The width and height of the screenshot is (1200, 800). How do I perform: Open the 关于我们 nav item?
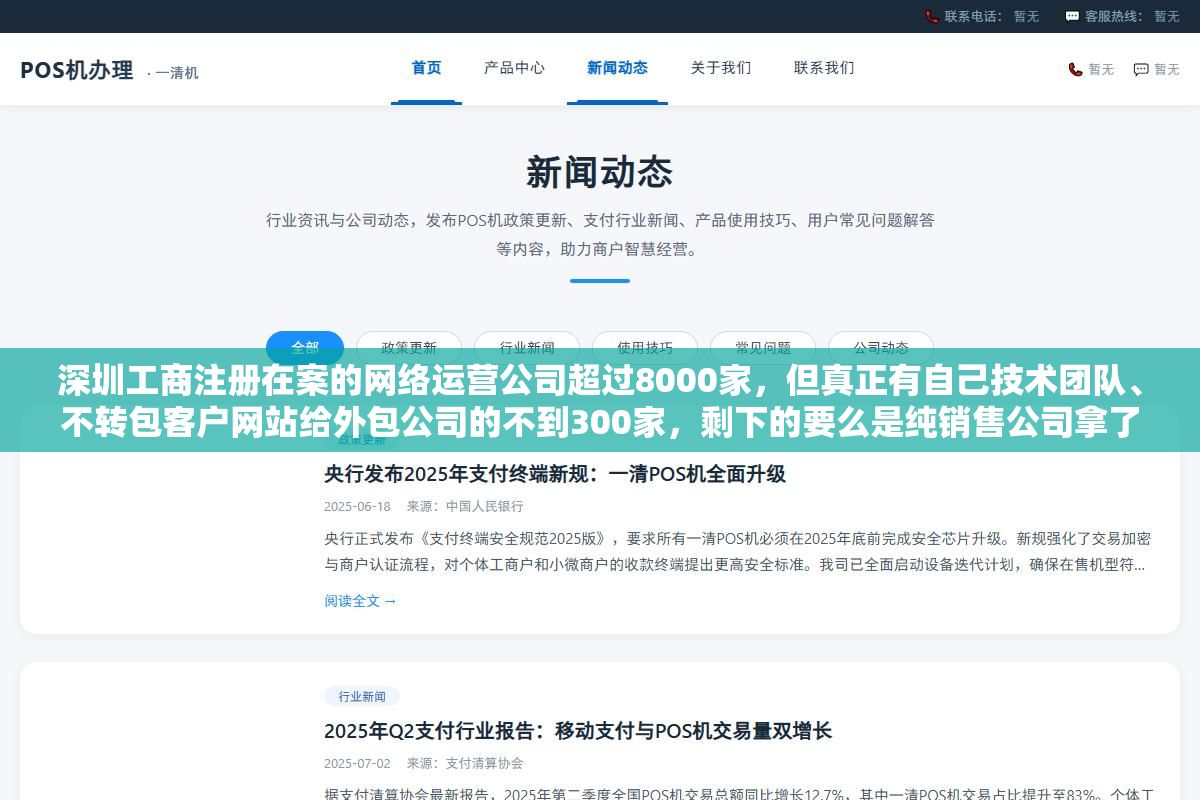tap(720, 68)
